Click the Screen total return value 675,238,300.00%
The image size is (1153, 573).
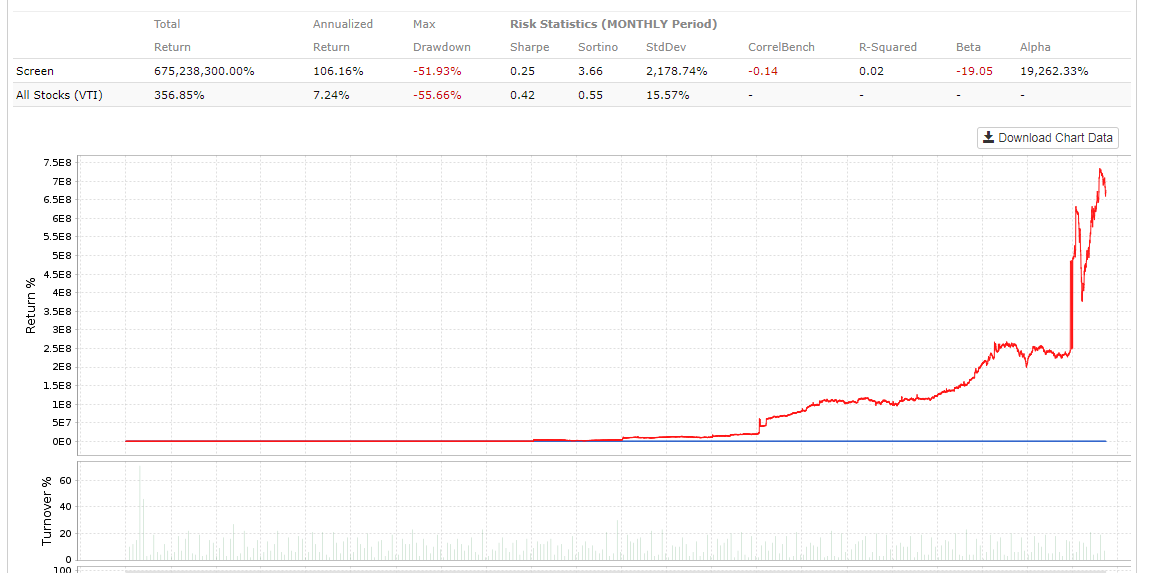204,71
